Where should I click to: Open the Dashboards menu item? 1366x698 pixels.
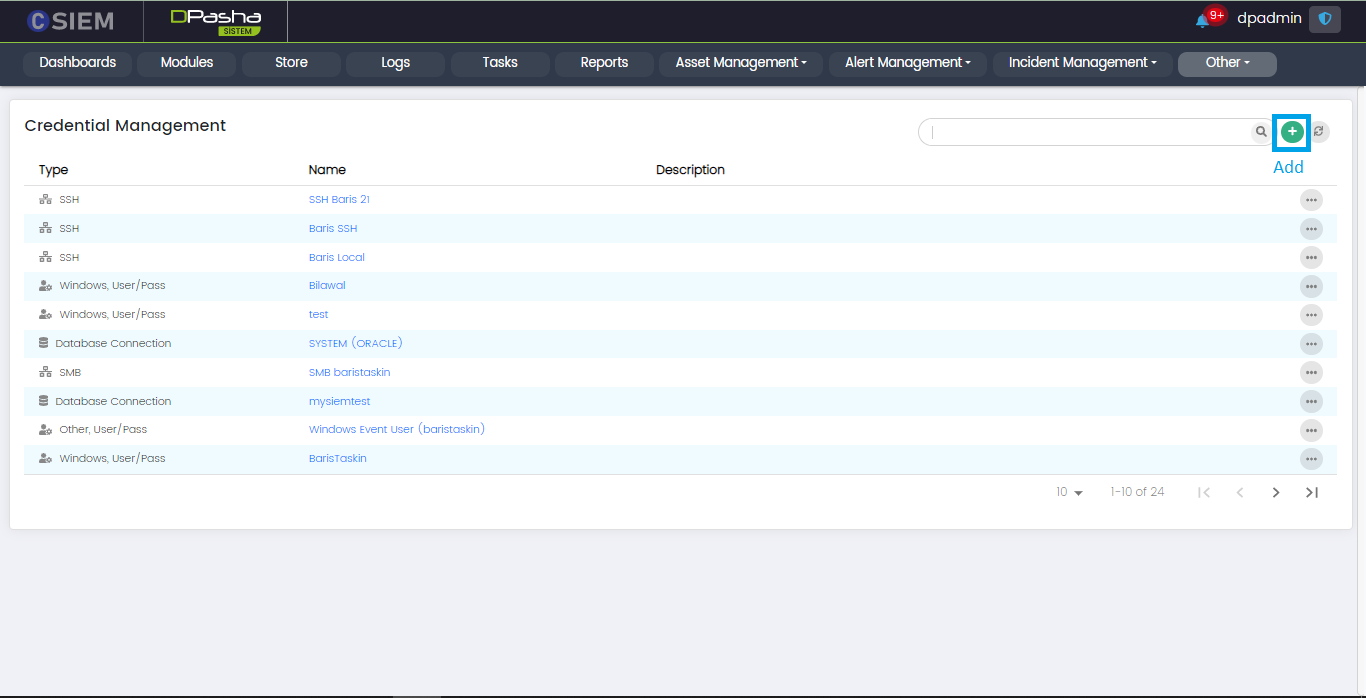coord(78,63)
